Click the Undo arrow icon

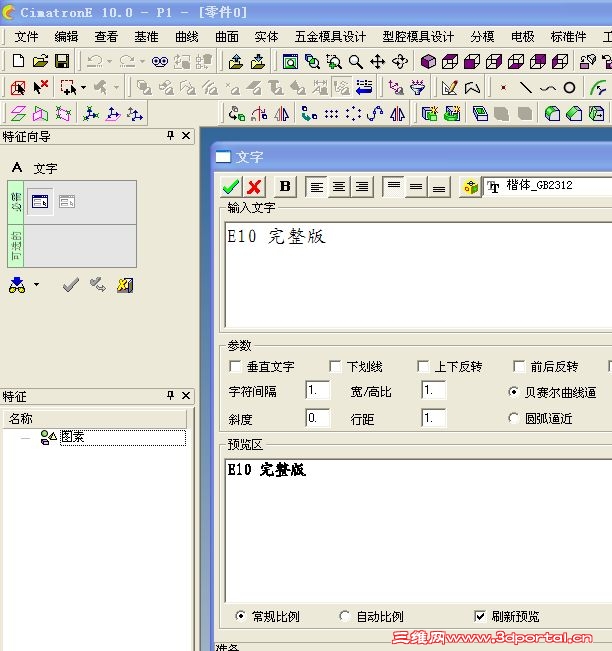click(95, 61)
